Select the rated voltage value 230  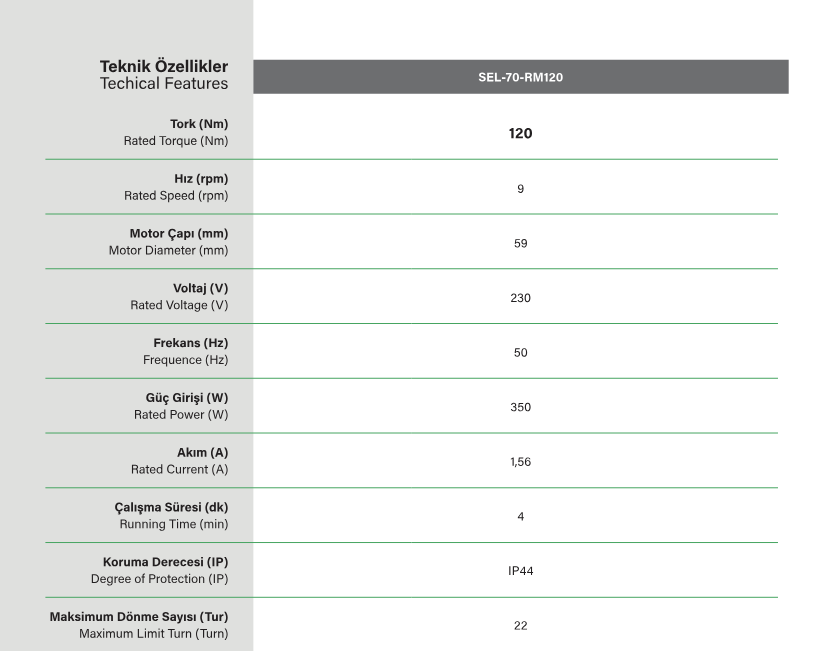(520, 298)
